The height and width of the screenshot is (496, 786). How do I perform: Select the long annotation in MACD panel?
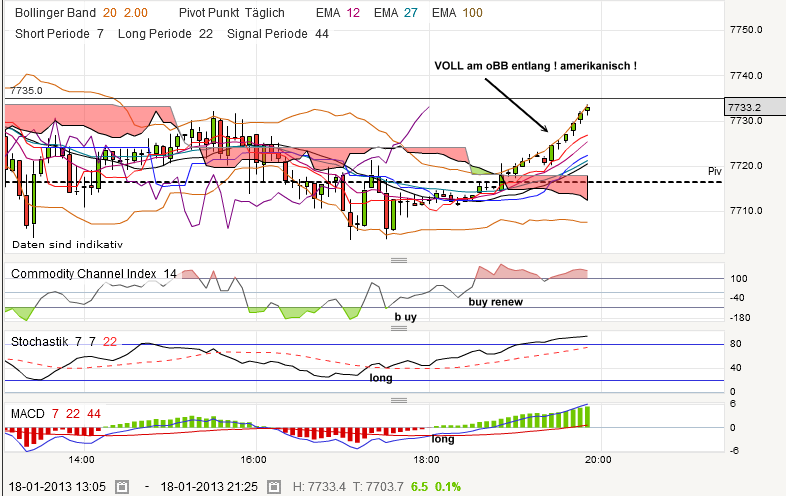(443, 439)
